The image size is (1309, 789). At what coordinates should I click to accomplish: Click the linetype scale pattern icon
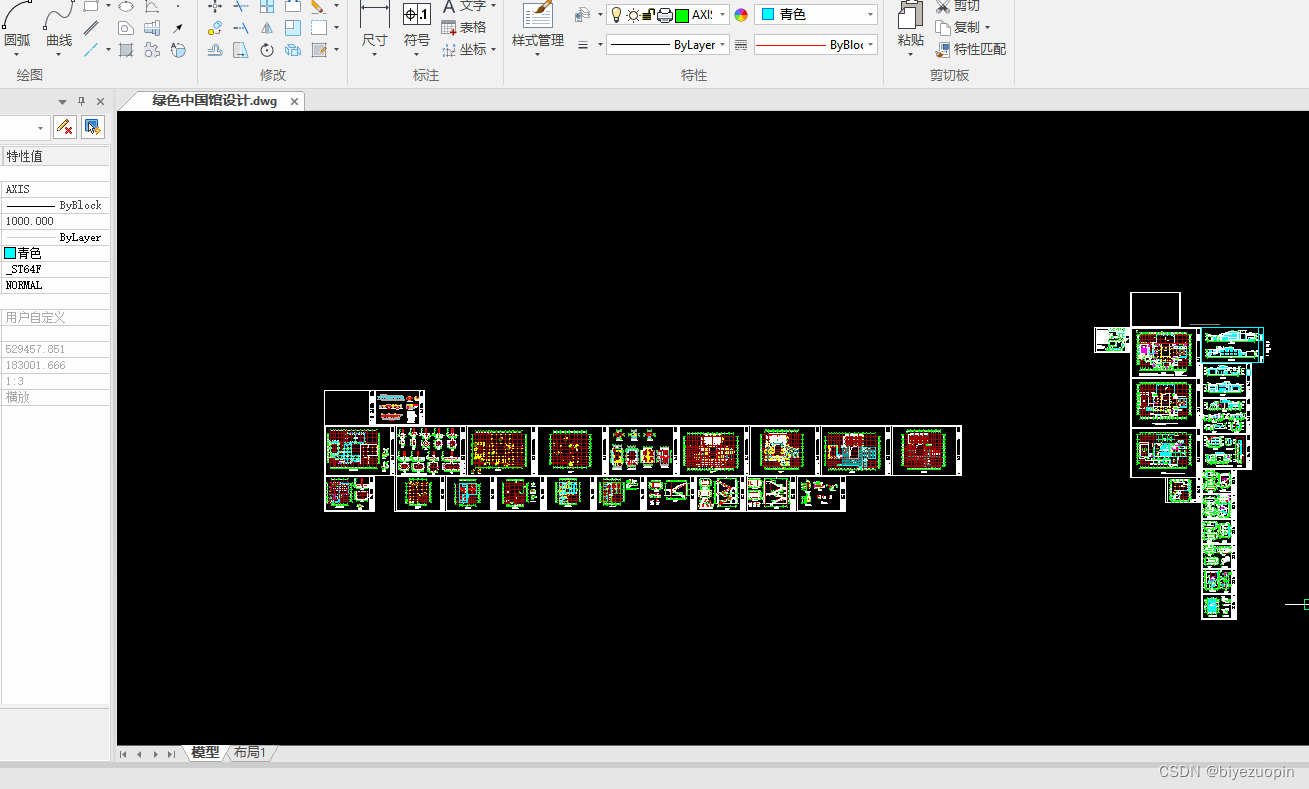(741, 45)
